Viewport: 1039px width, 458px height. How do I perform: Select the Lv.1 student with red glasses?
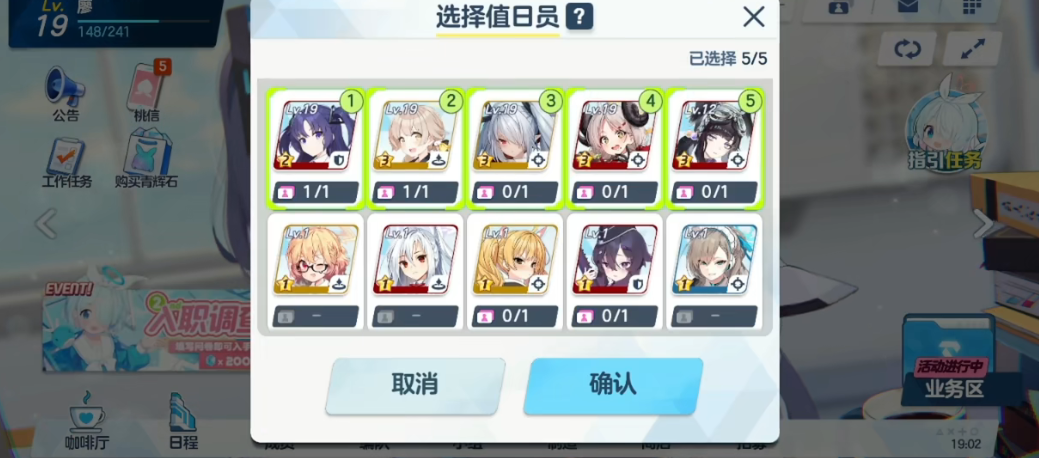pyautogui.click(x=315, y=272)
